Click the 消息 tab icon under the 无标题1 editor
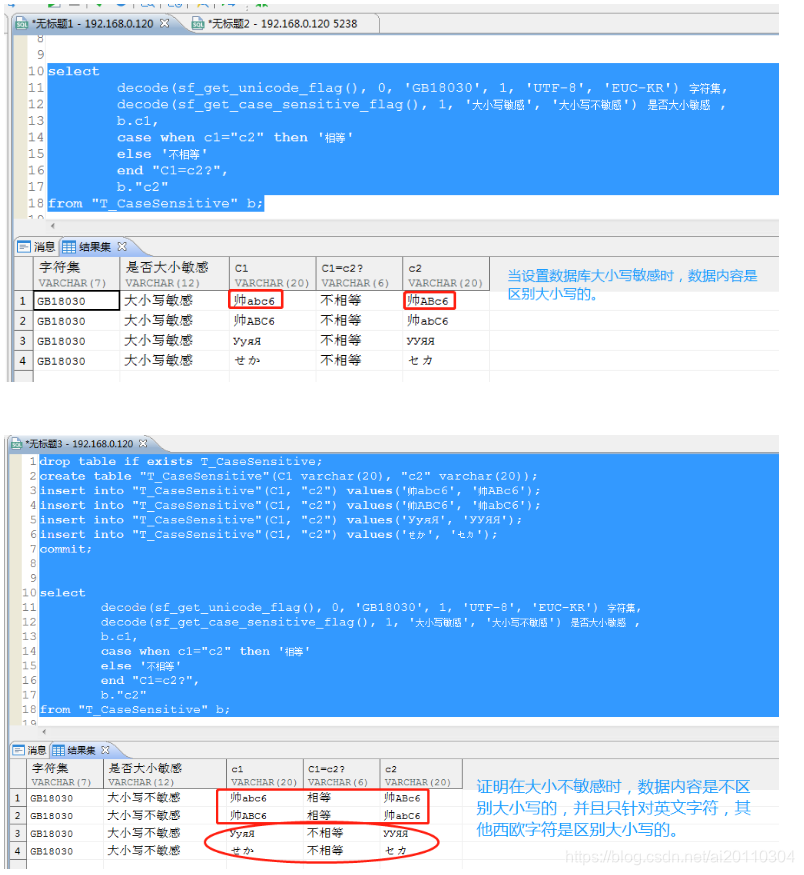 coord(23,247)
